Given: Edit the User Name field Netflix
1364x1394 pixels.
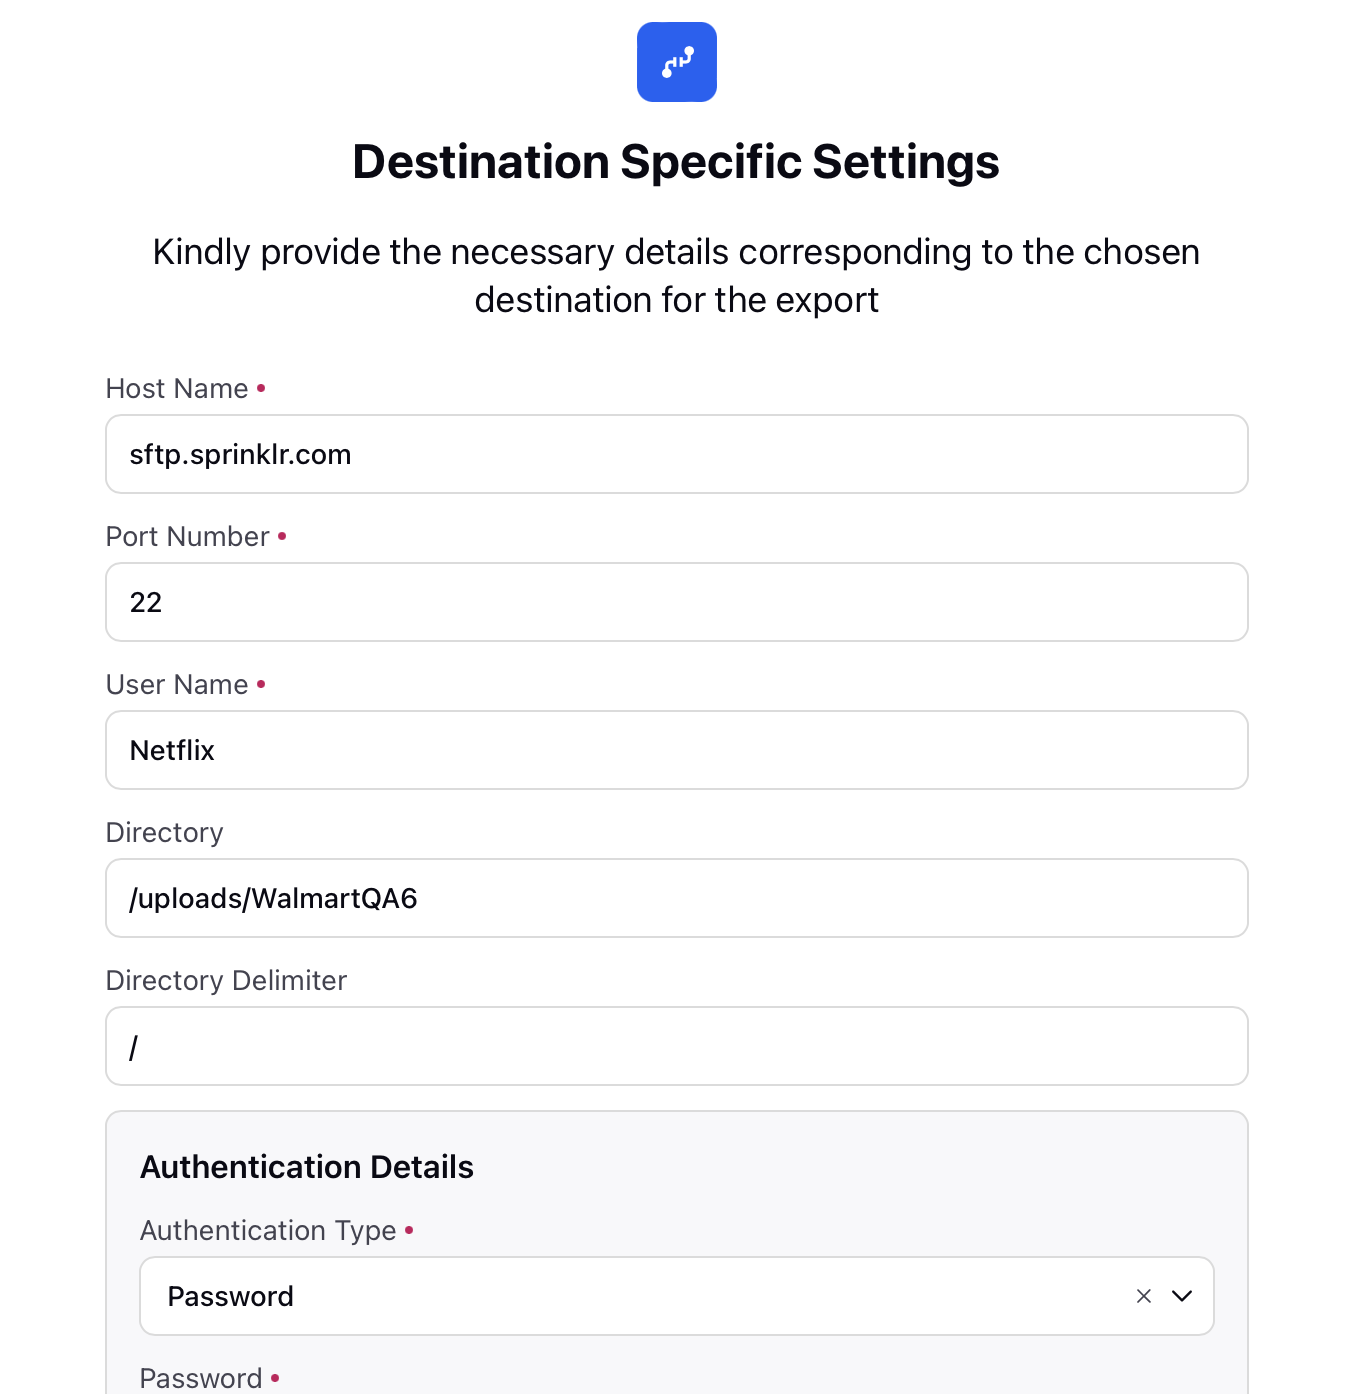Looking at the screenshot, I should coord(677,750).
